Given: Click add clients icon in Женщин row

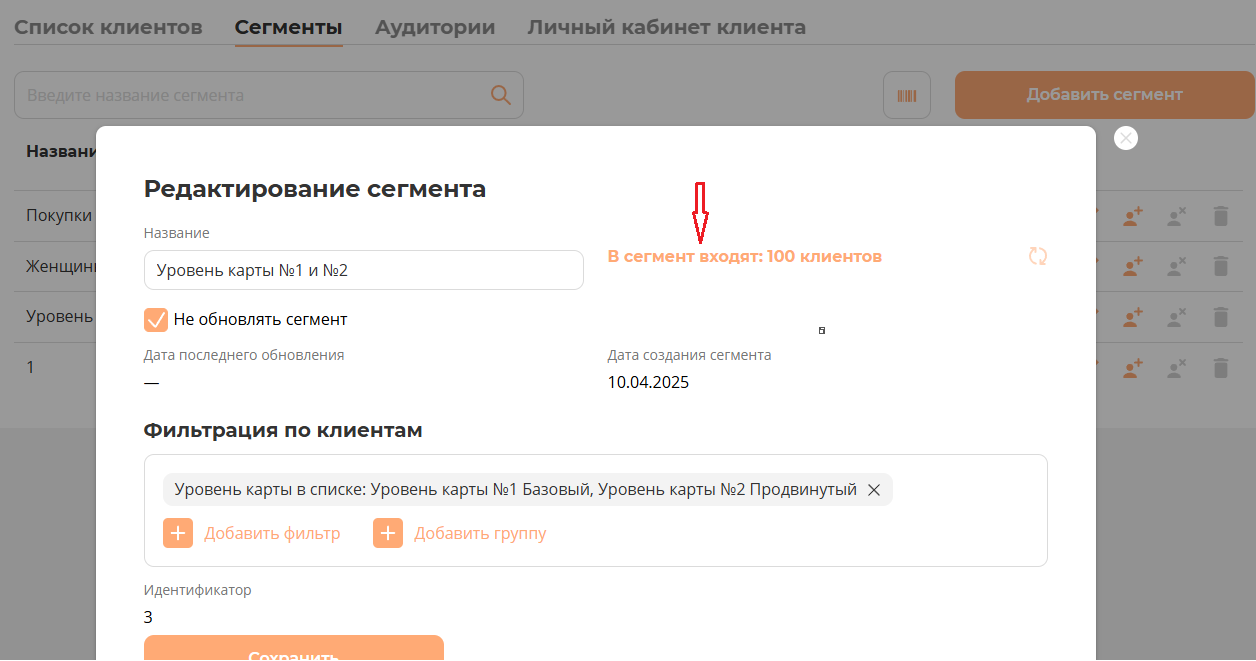Looking at the screenshot, I should tap(1132, 266).
